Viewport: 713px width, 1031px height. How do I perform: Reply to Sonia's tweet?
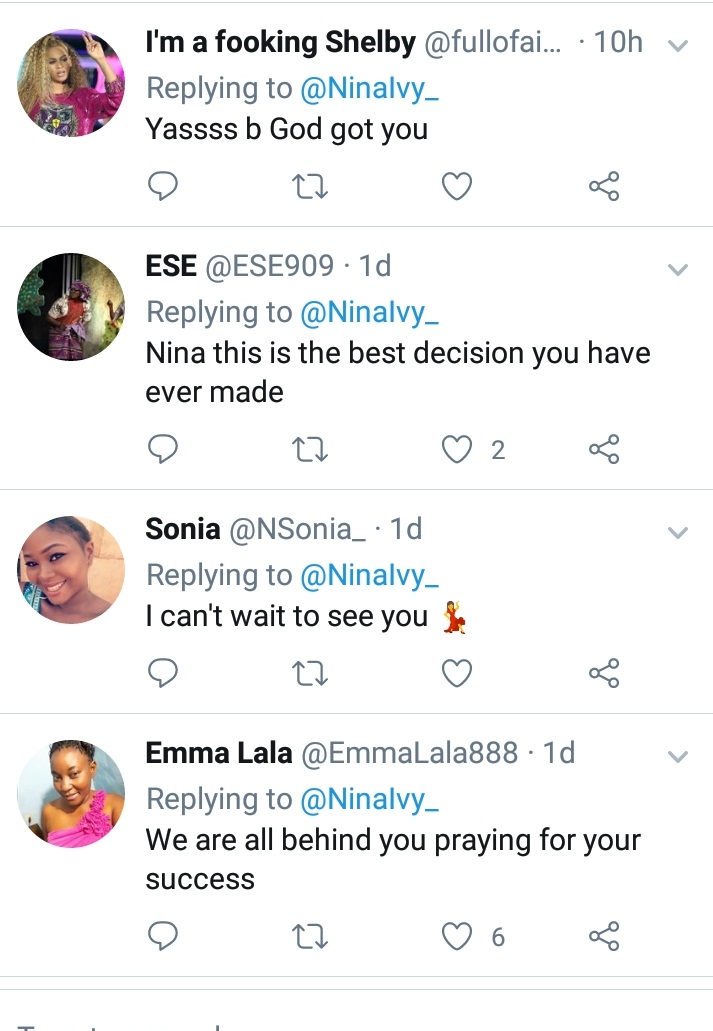coord(162,673)
